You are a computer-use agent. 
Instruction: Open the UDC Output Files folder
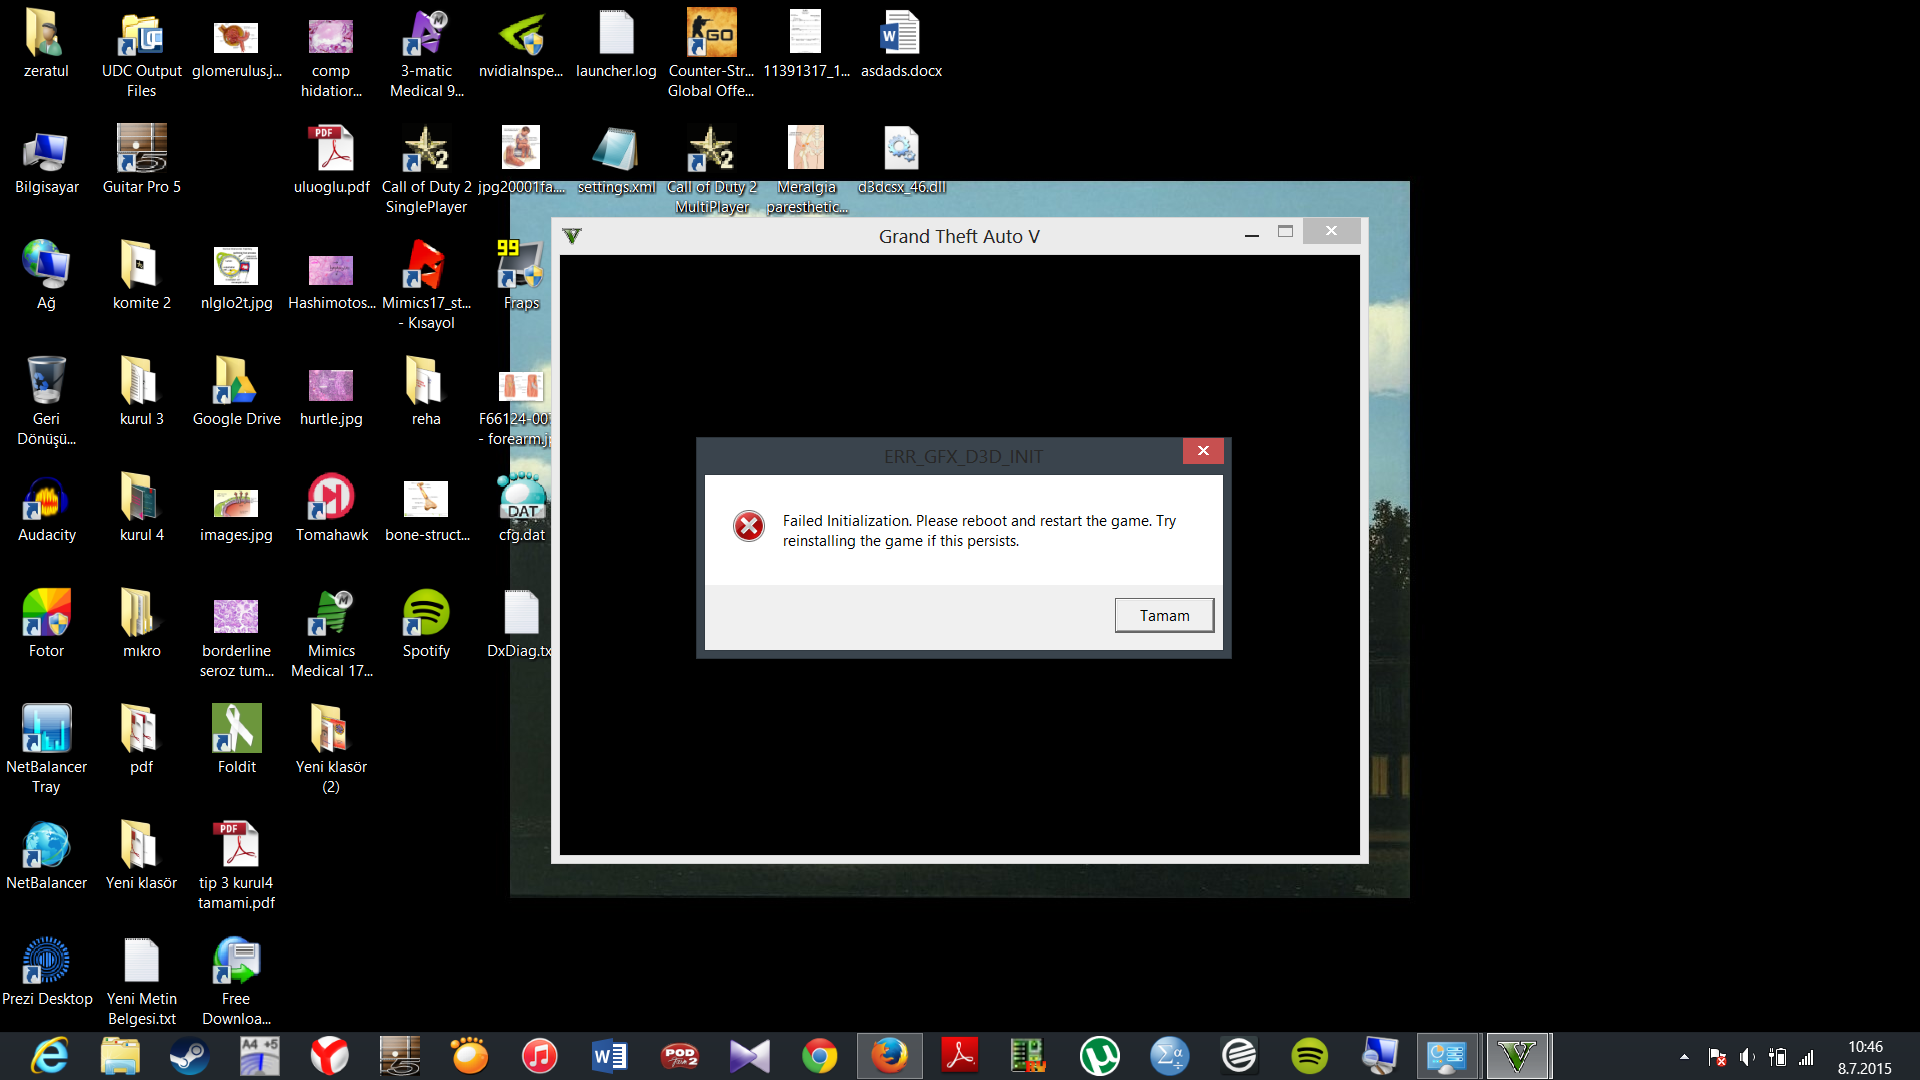pos(141,54)
